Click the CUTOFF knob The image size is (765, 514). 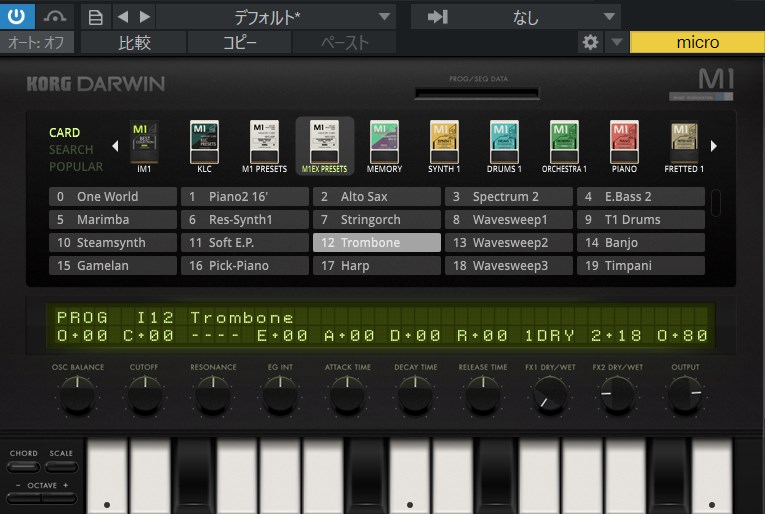click(x=143, y=397)
